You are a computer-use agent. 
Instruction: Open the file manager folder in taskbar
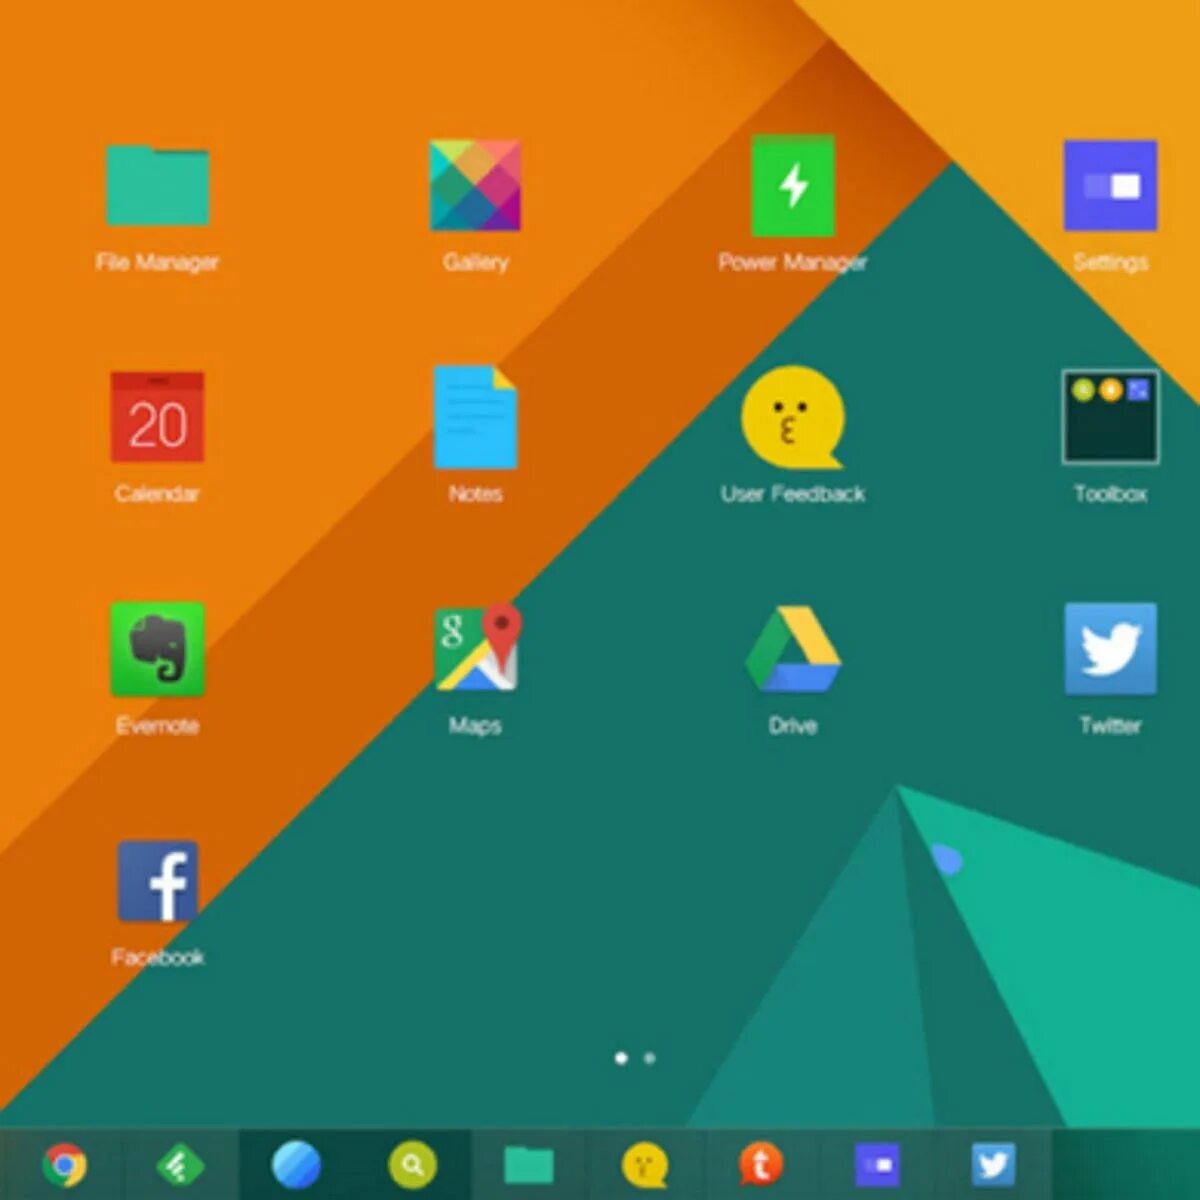(529, 1165)
